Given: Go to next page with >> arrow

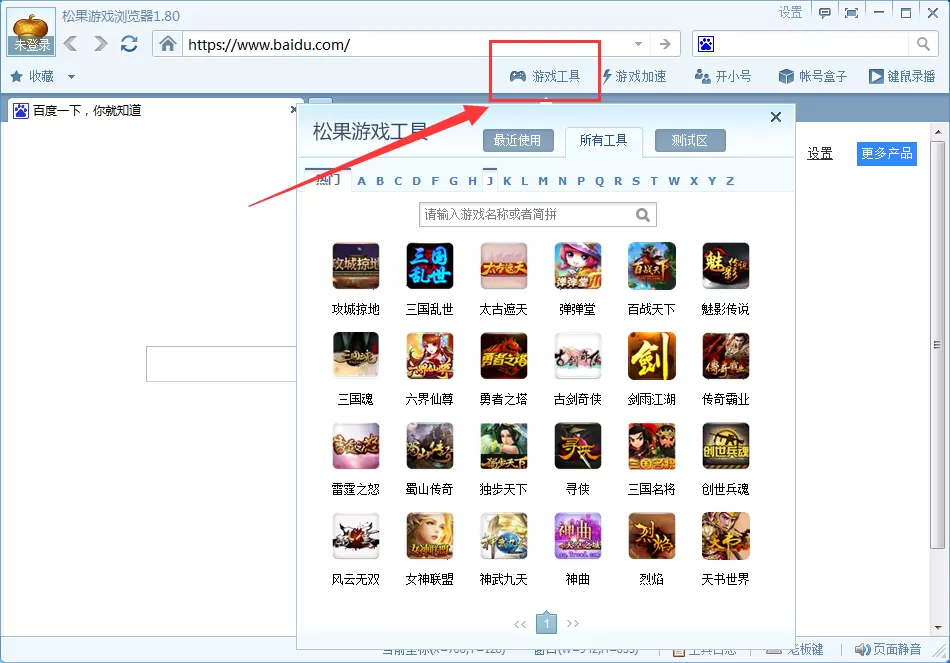Looking at the screenshot, I should (x=573, y=624).
